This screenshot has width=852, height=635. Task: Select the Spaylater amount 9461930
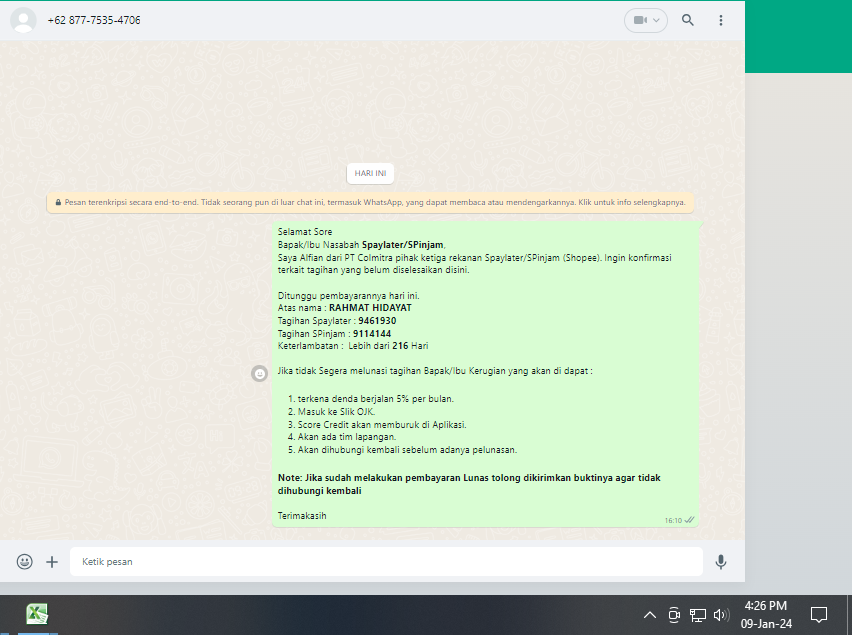click(377, 321)
